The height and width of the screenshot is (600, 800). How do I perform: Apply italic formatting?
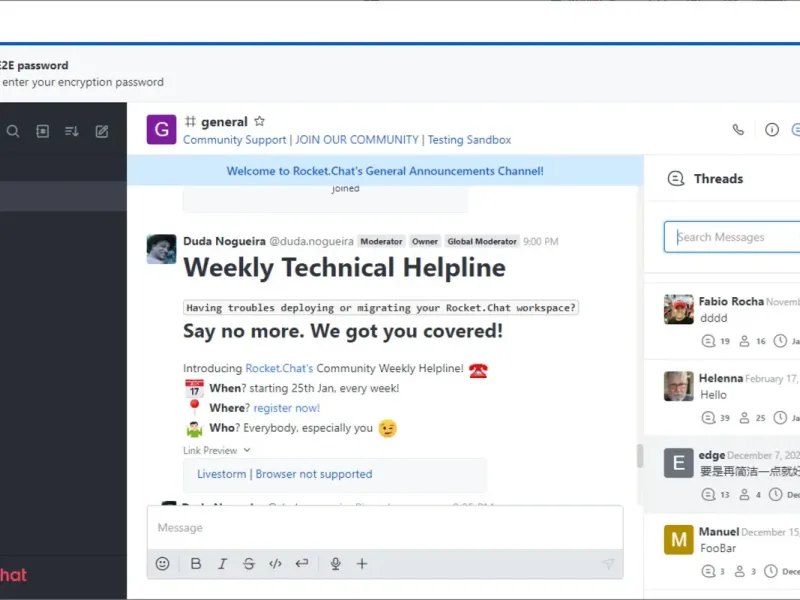[222, 564]
